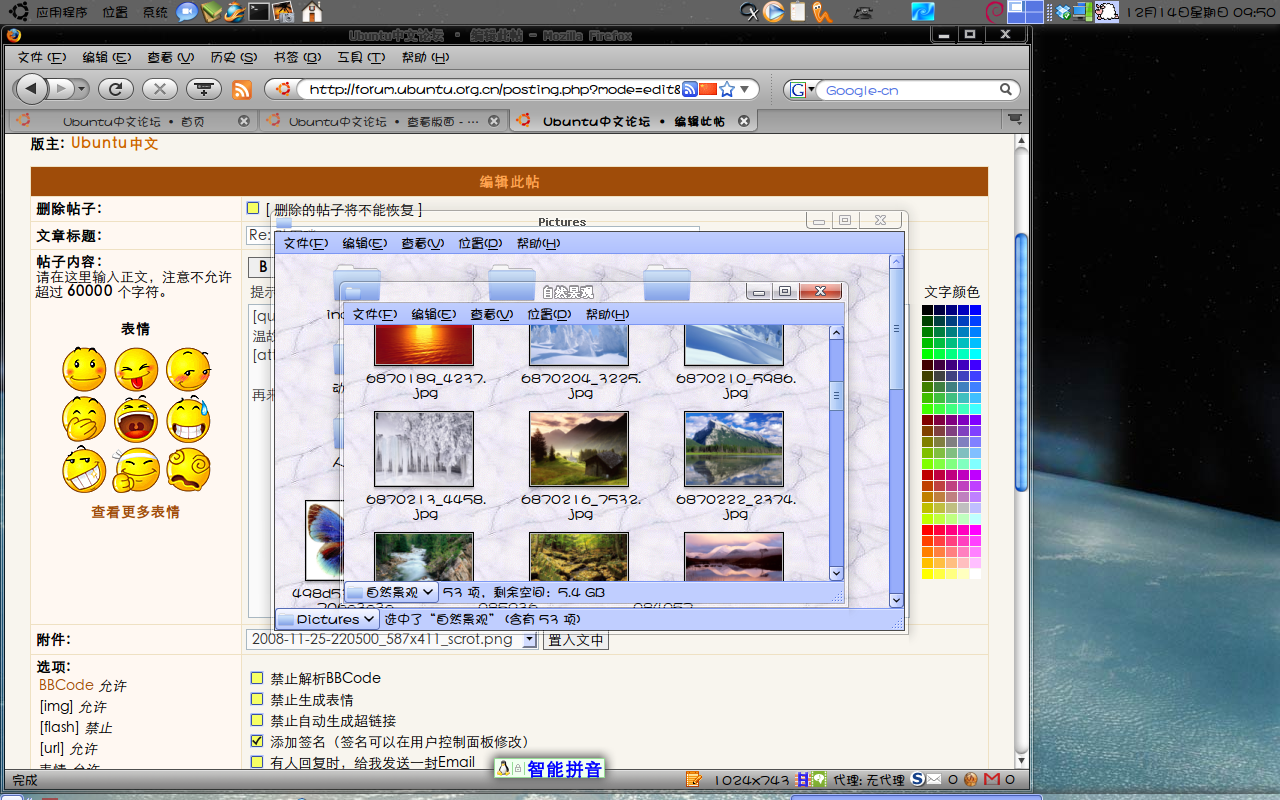Open the attachment file dropdown list
The height and width of the screenshot is (800, 1280).
click(530, 640)
